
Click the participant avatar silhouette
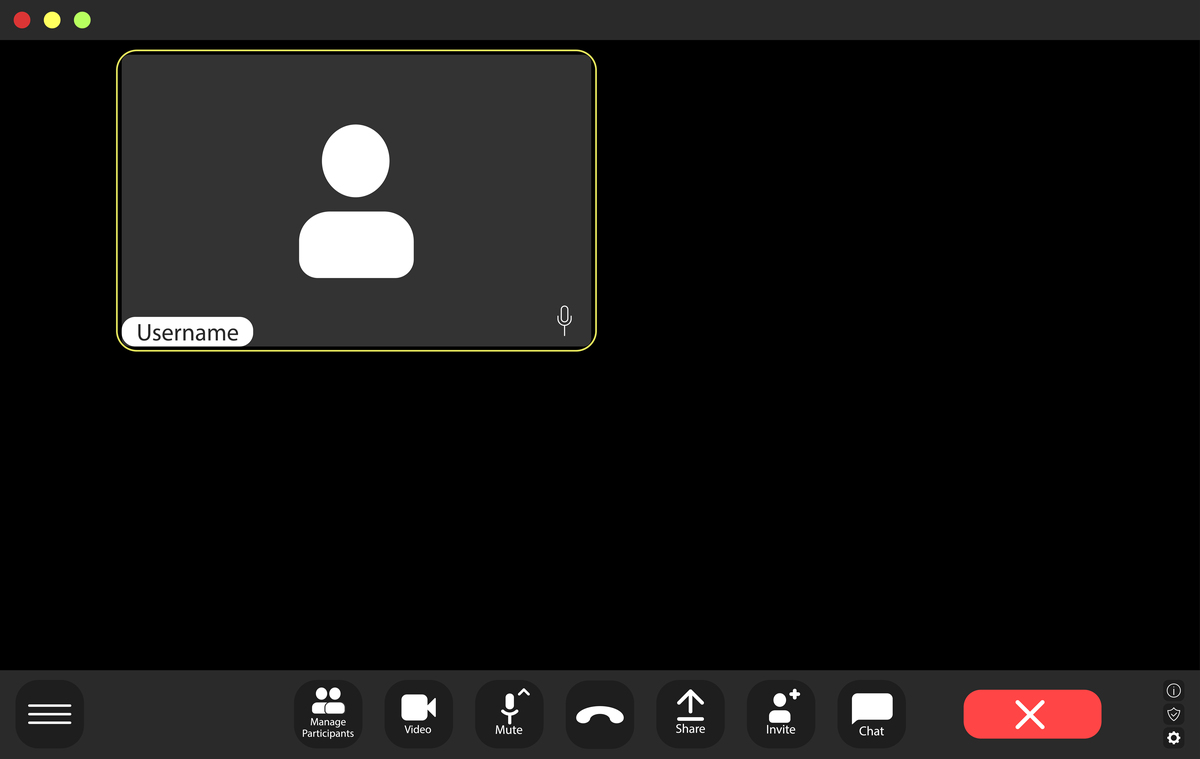[356, 202]
